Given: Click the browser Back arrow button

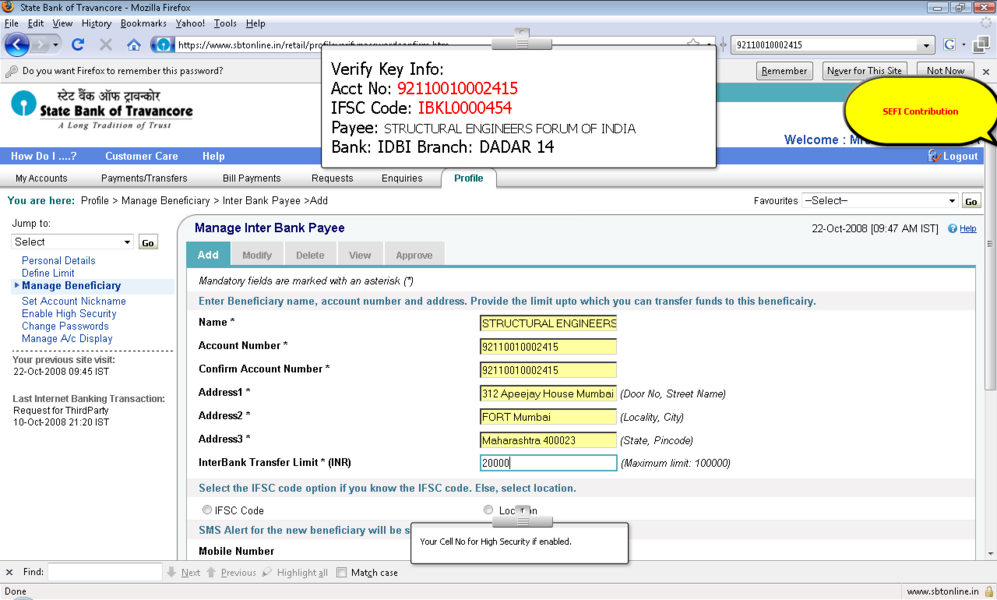Looking at the screenshot, I should [18, 45].
